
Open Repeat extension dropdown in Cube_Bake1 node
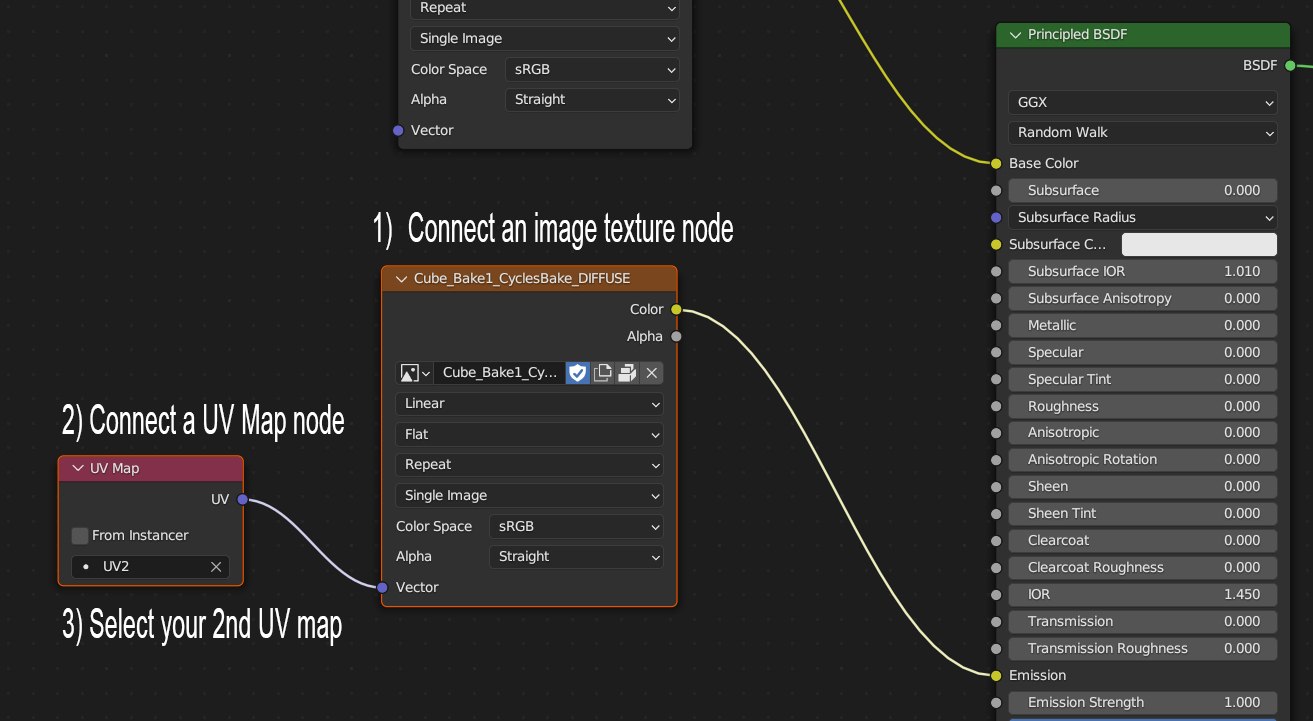click(x=530, y=465)
